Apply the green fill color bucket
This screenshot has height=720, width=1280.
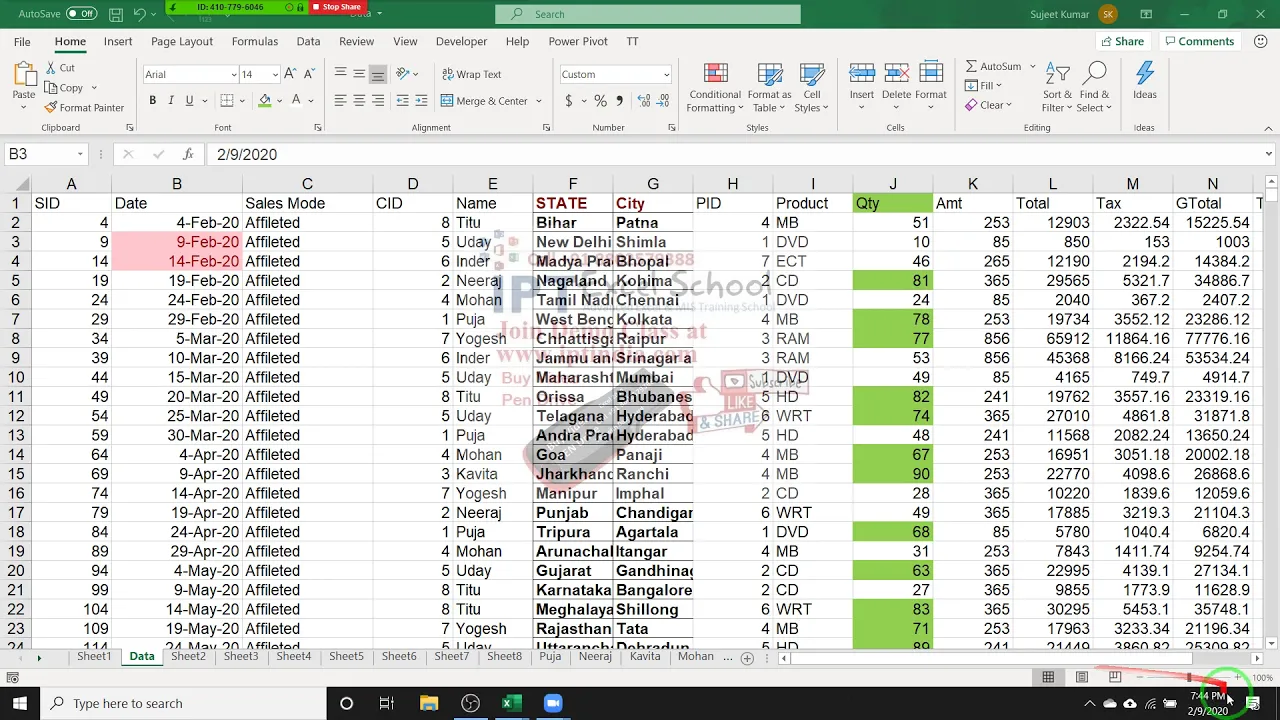[264, 100]
